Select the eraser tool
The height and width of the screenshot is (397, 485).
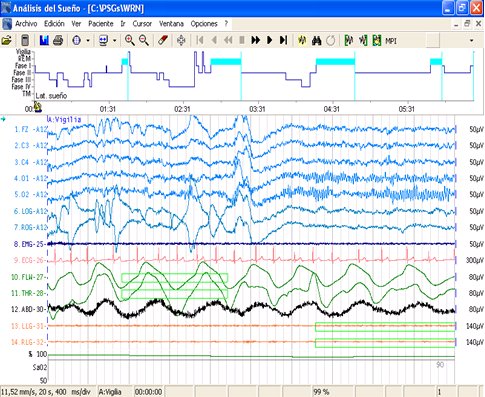(x=163, y=41)
